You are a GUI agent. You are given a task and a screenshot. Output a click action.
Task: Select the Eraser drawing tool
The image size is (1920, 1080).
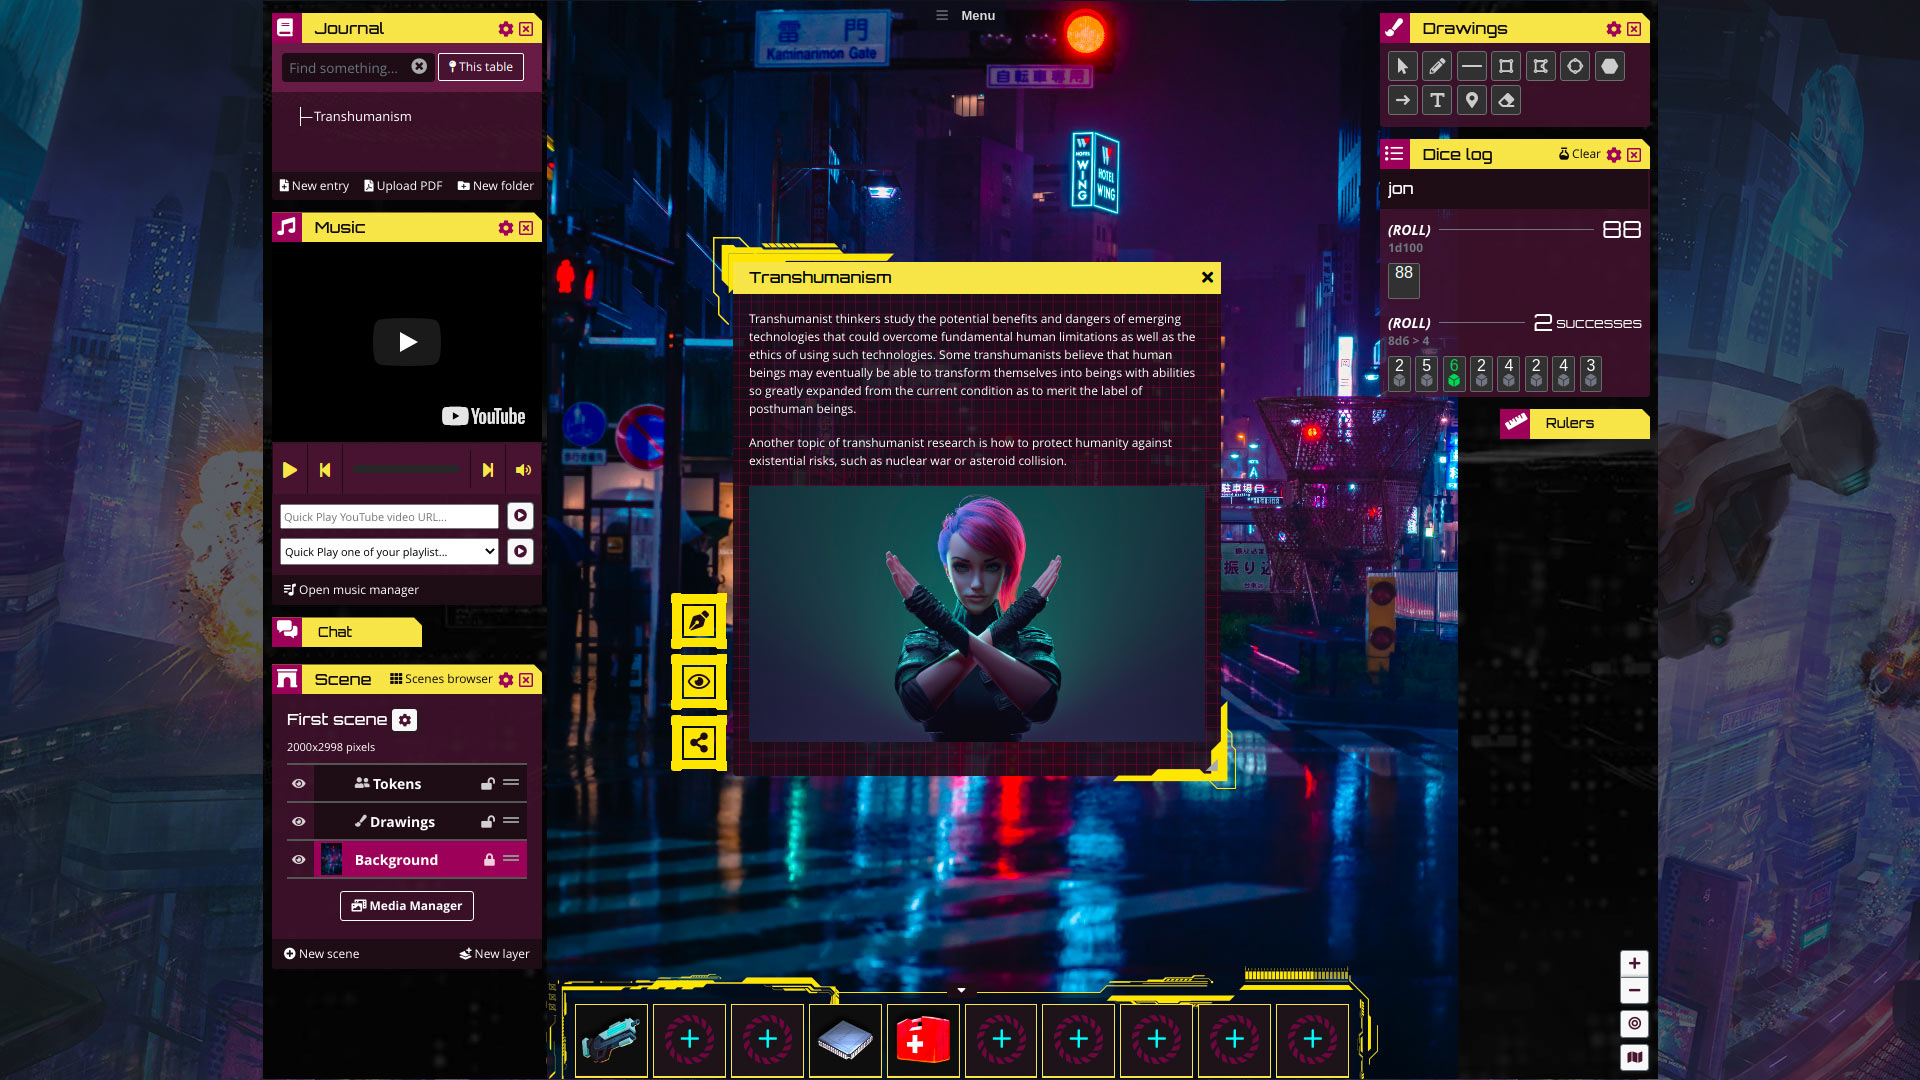click(1506, 100)
